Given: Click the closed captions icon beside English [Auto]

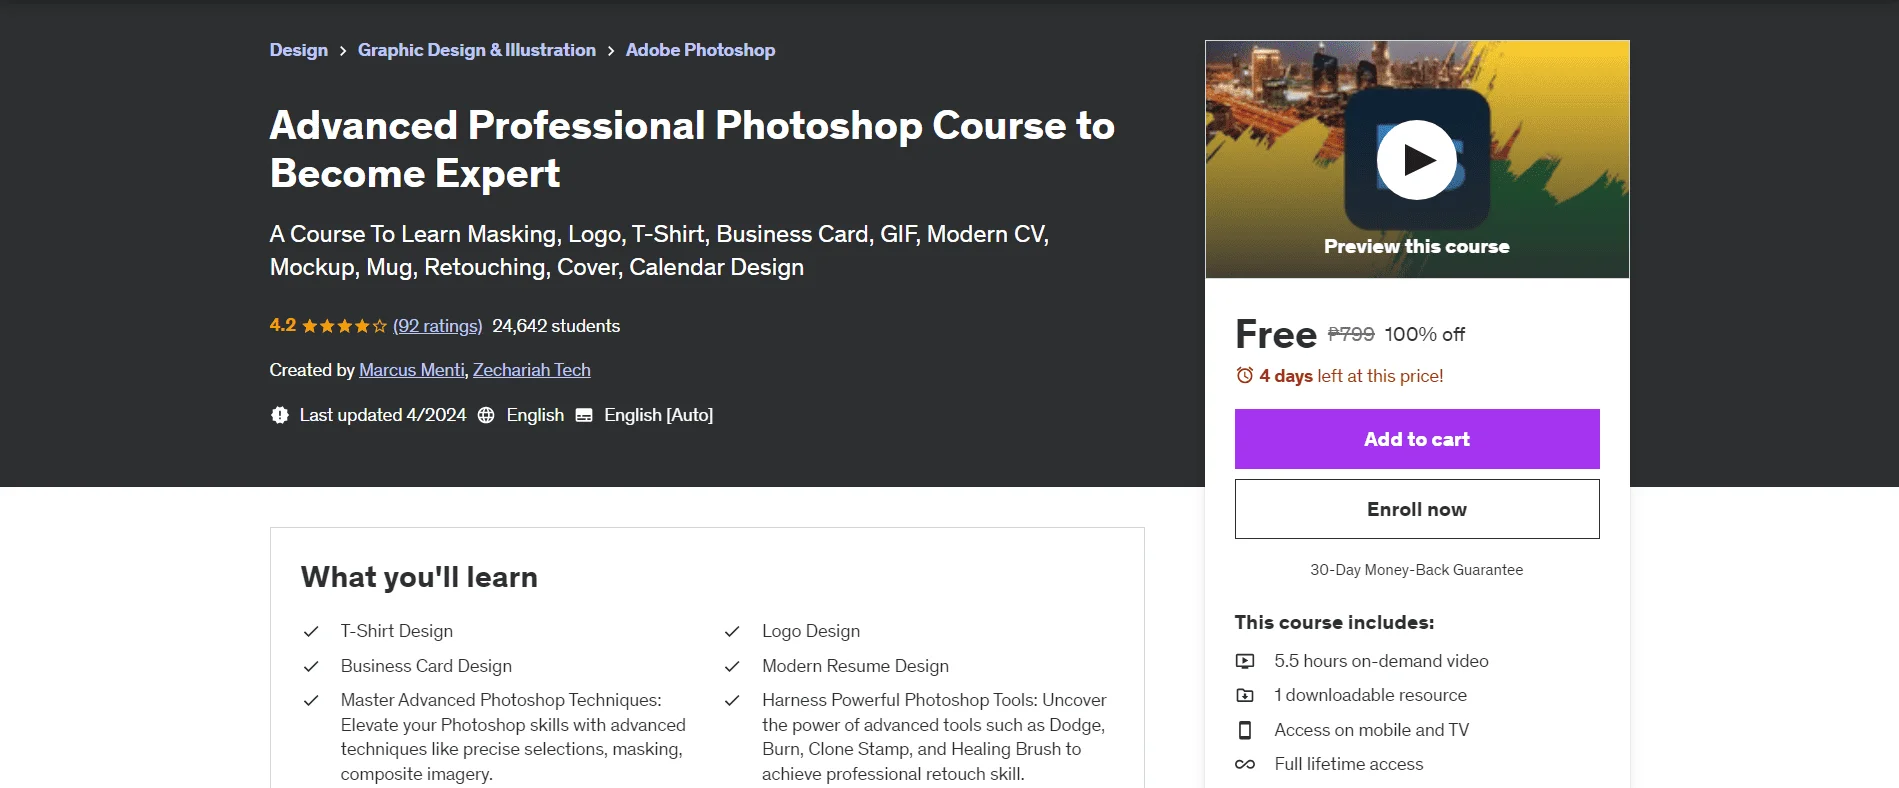Looking at the screenshot, I should point(584,415).
